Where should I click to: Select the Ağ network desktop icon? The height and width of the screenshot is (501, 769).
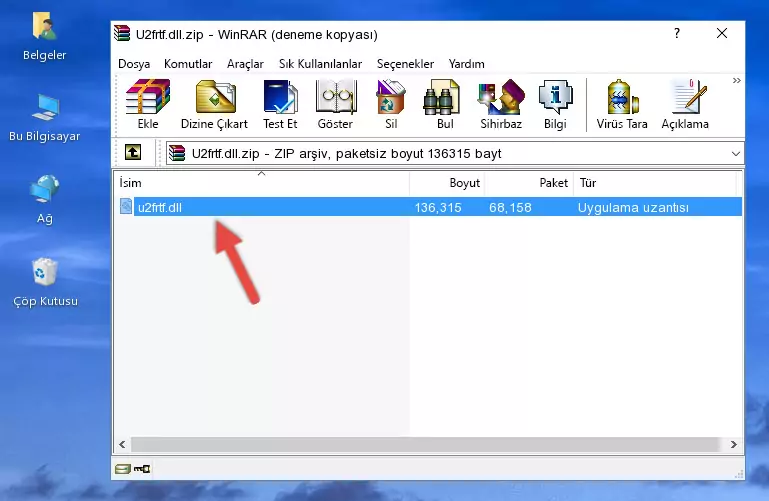[x=44, y=200]
